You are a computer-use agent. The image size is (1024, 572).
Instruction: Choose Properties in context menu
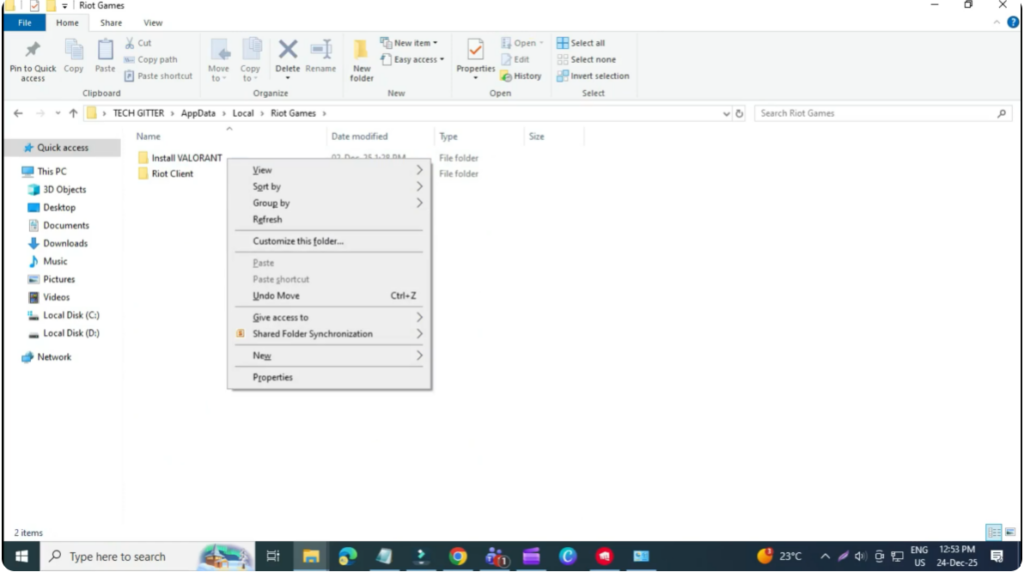coord(329,377)
